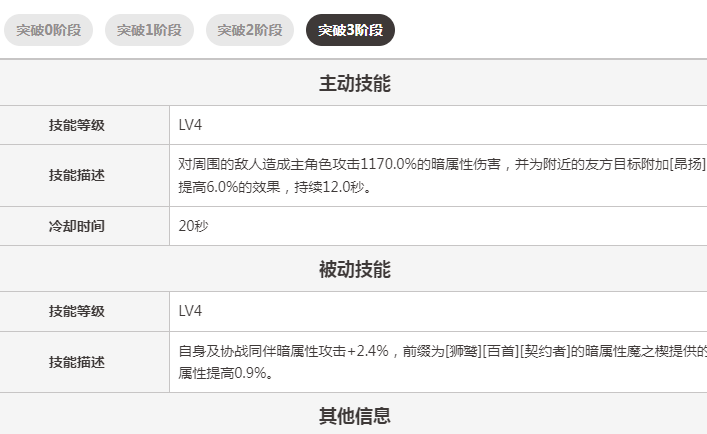This screenshot has height=434, width=707.
Task: Click 技能等级 label under 被动技能
Action: tap(77, 311)
